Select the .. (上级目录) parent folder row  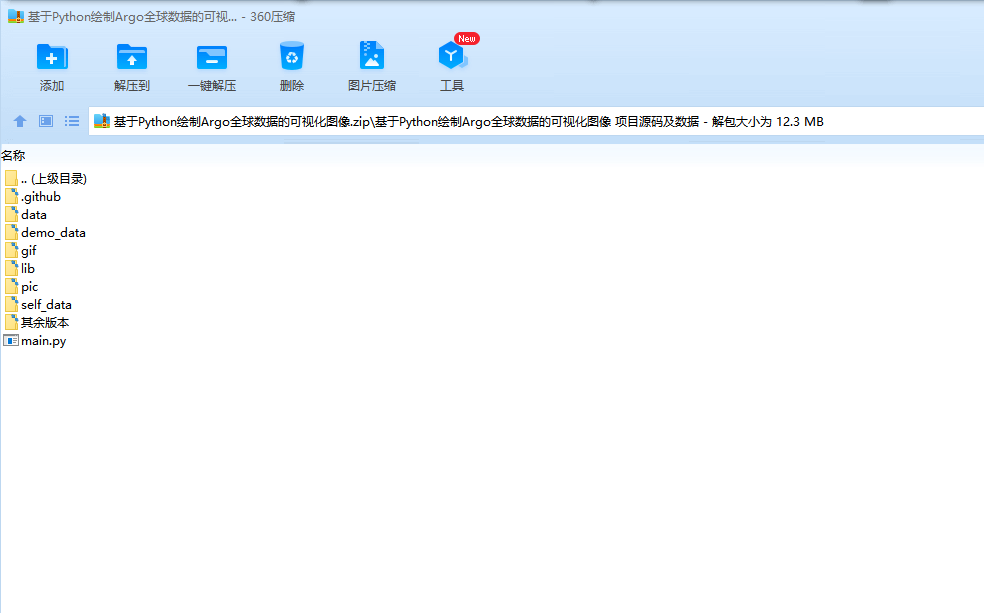(x=46, y=179)
